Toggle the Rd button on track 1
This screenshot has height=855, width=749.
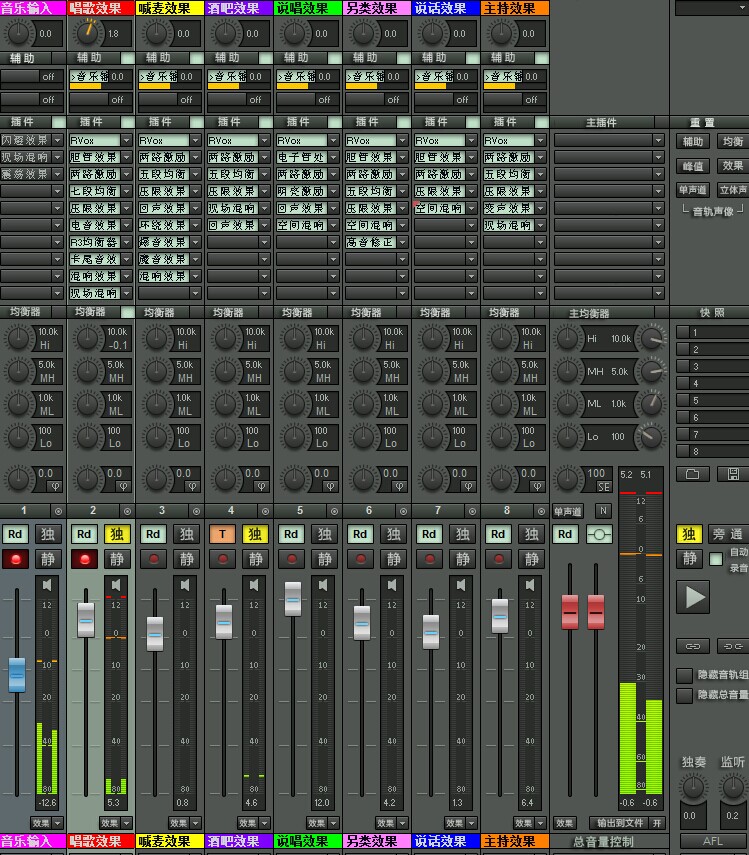coord(16,534)
